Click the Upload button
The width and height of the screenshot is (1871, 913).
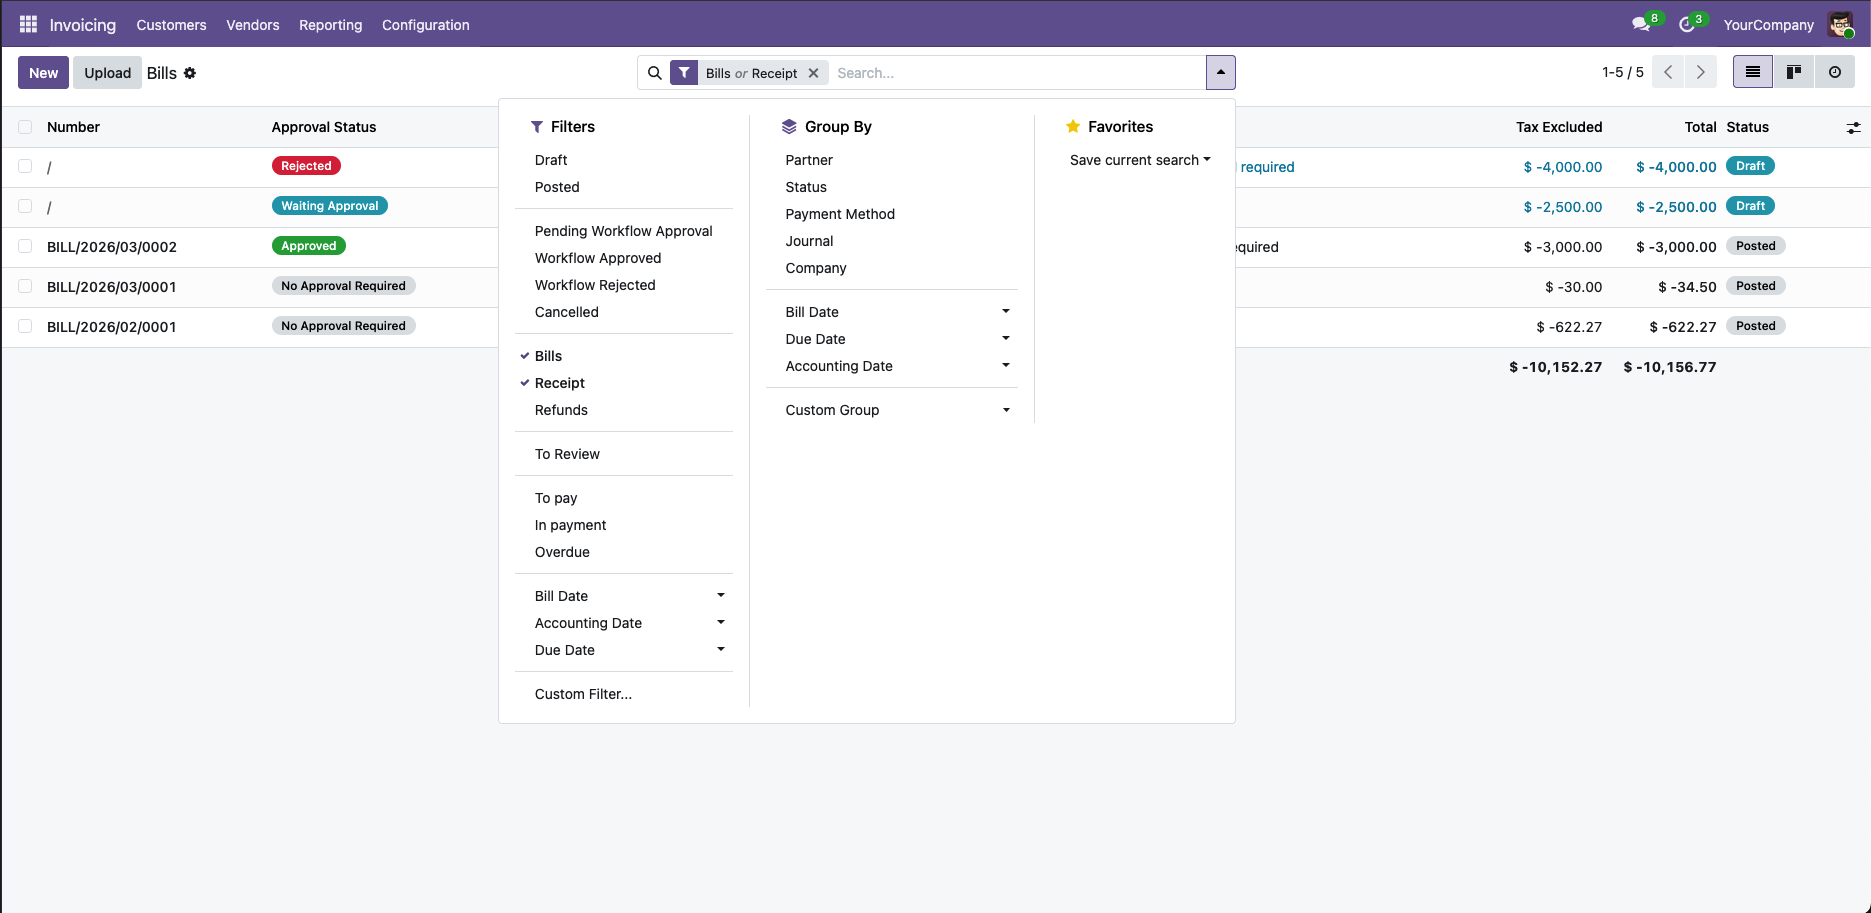point(106,72)
